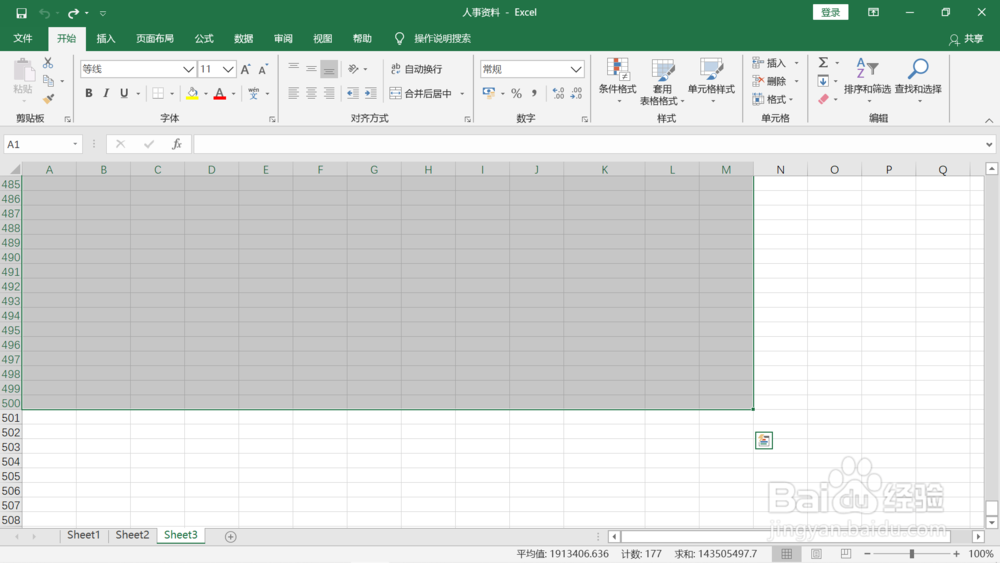Apply percent style to cells
The height and width of the screenshot is (563, 1000).
pos(517,94)
